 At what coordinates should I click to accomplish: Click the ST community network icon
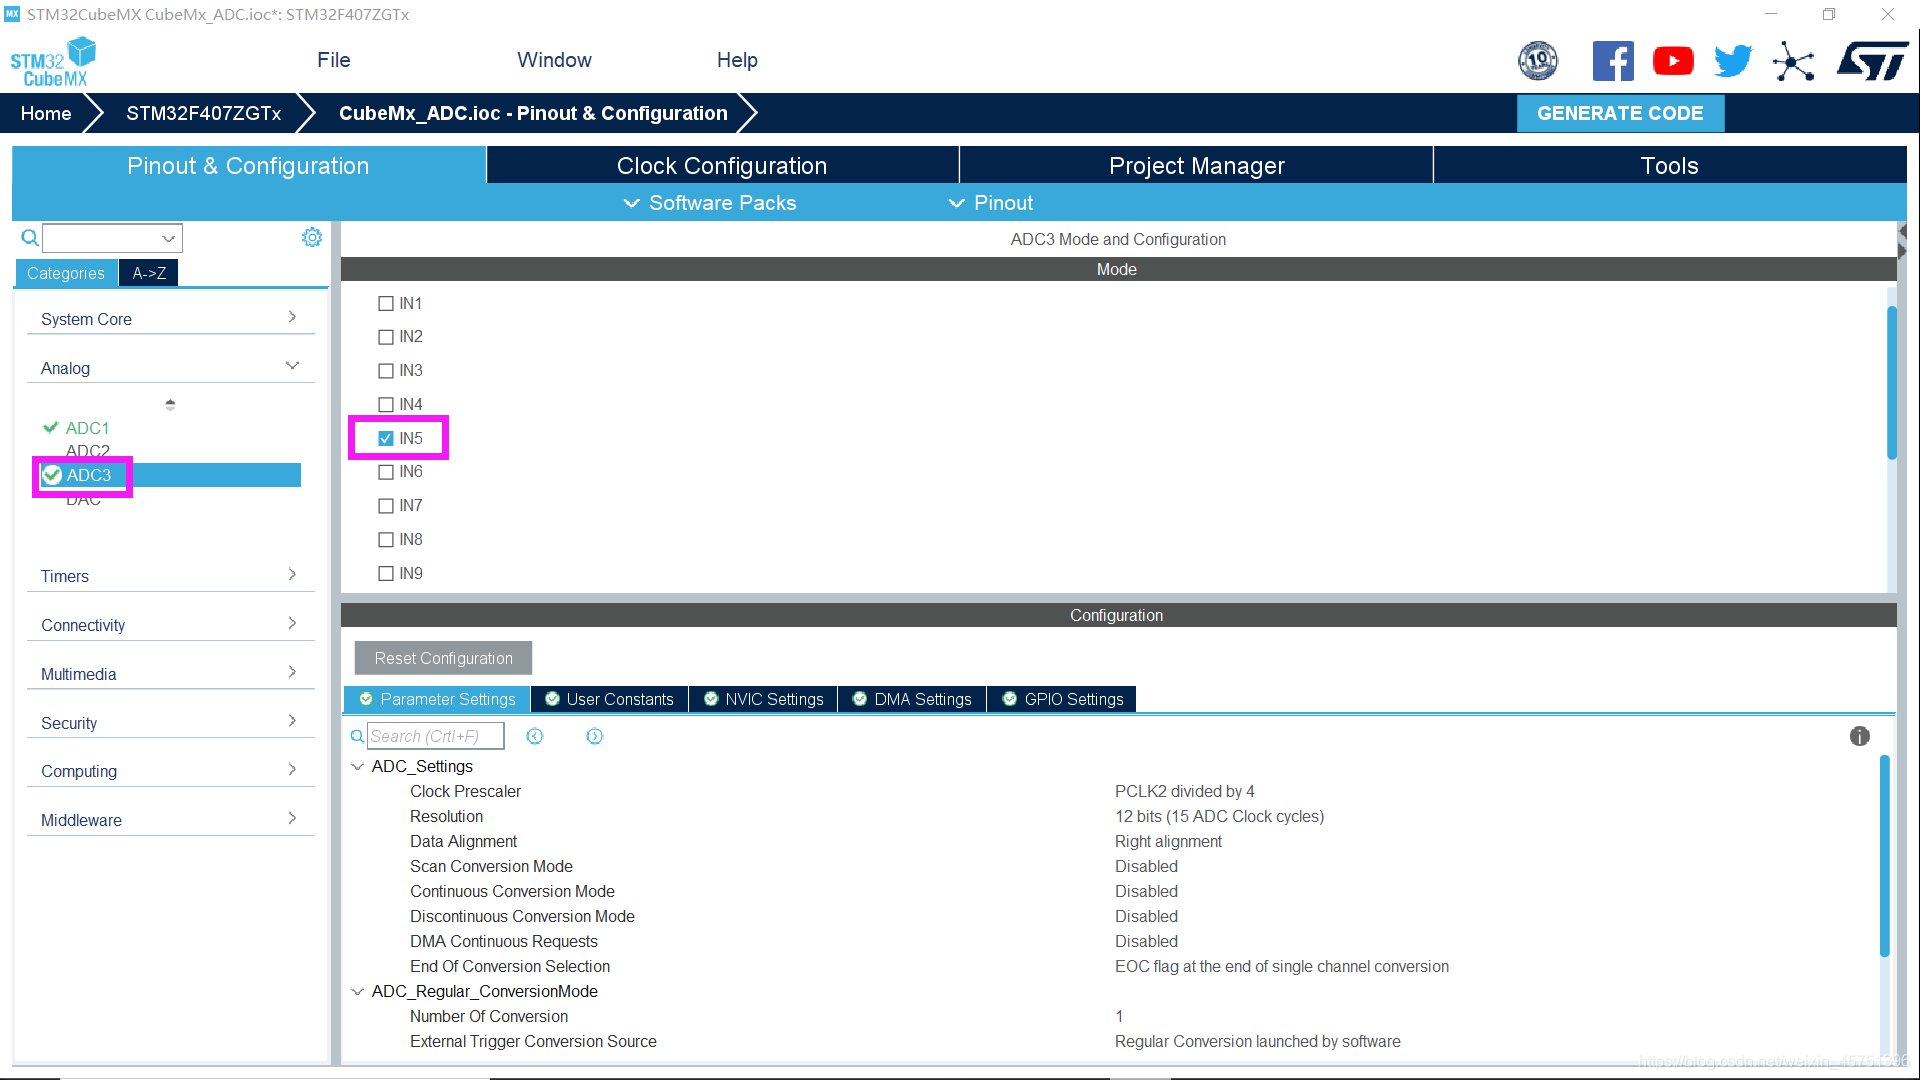1794,62
